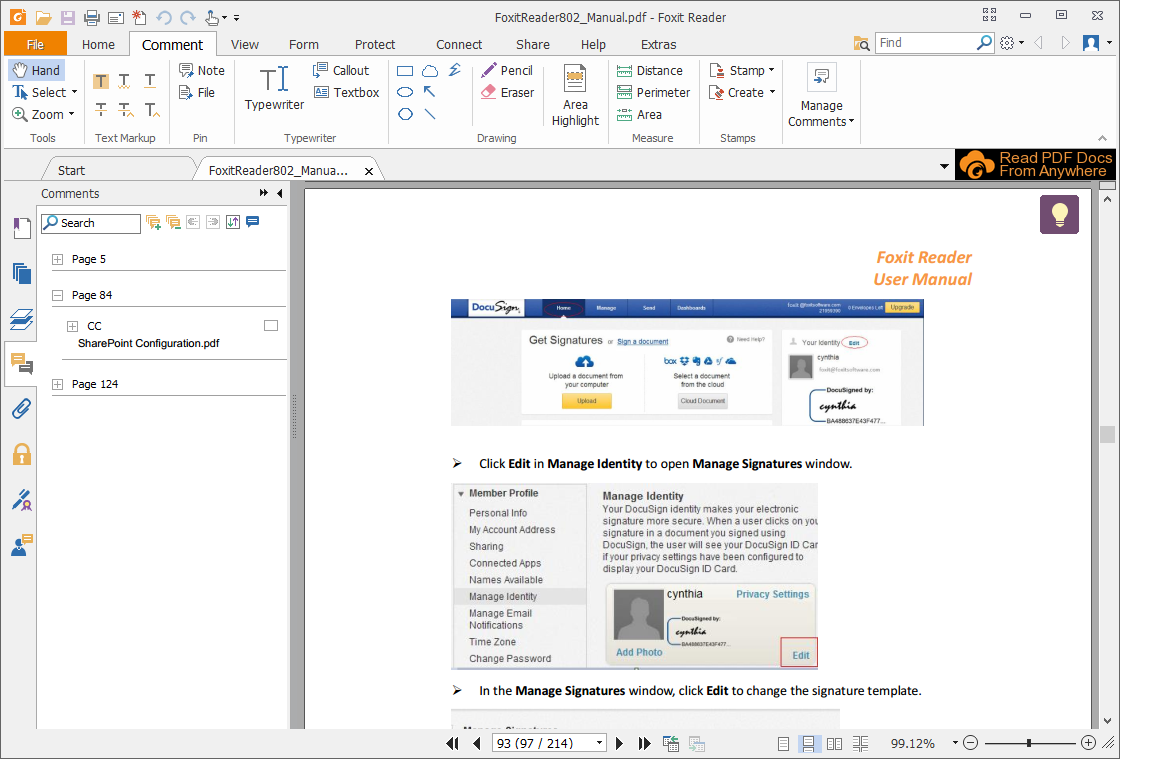Select the Pencil drawing tool
This screenshot has width=1152, height=759.
click(506, 70)
